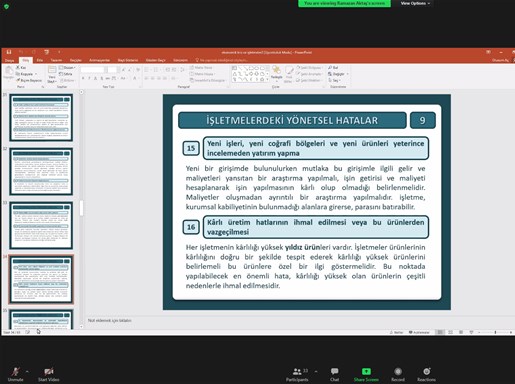Click the Metin Yönü button
Screen dimensions: 515x384
pyautogui.click(x=201, y=68)
